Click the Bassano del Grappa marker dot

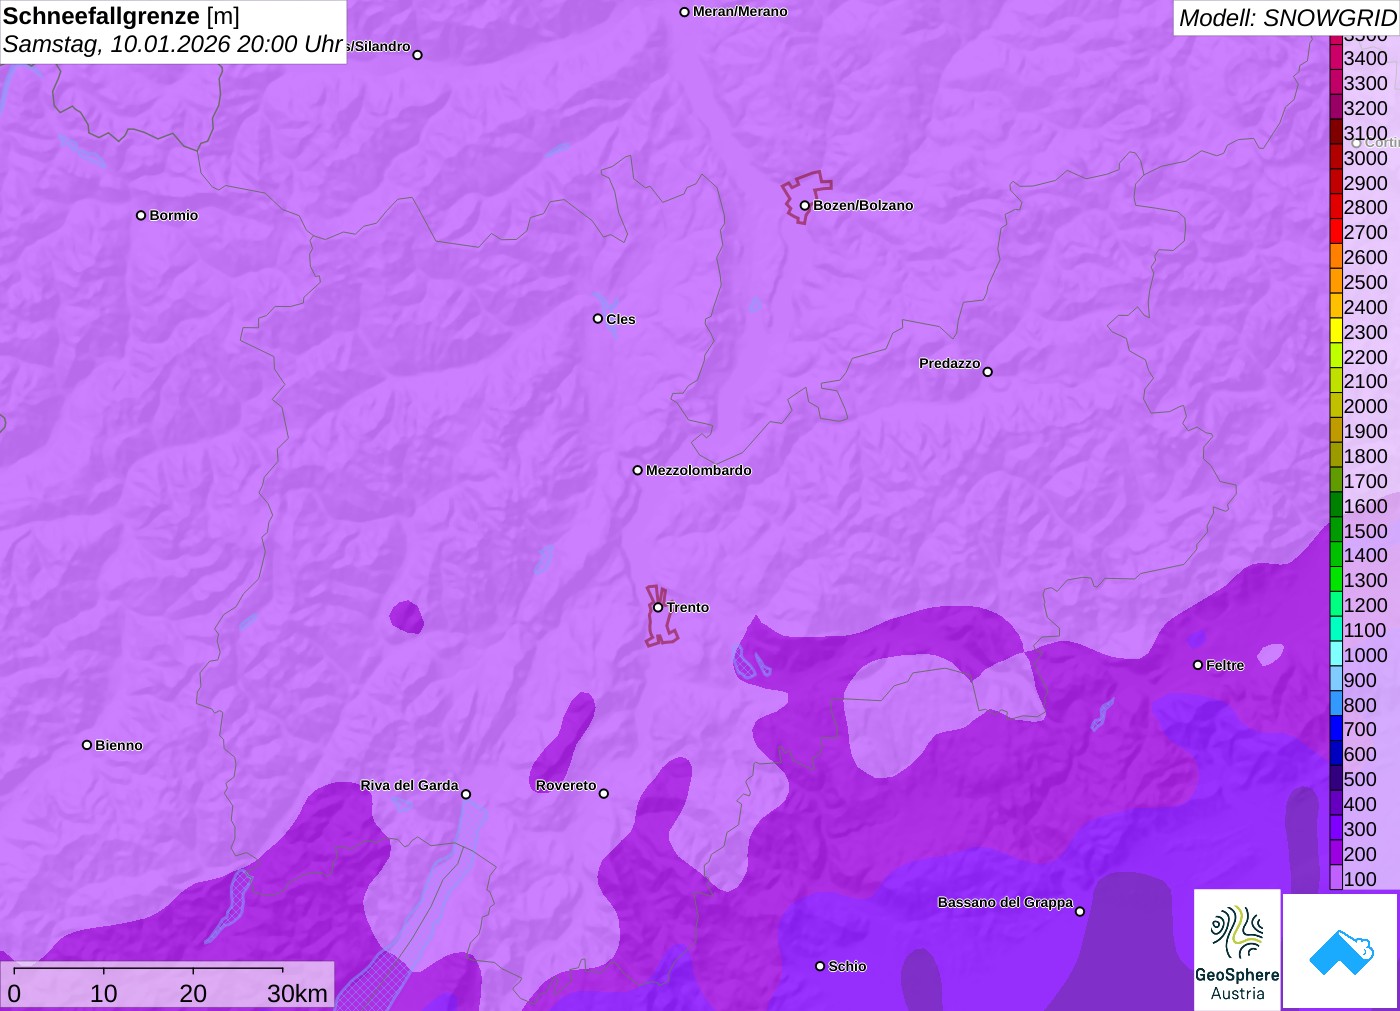[x=1080, y=911]
